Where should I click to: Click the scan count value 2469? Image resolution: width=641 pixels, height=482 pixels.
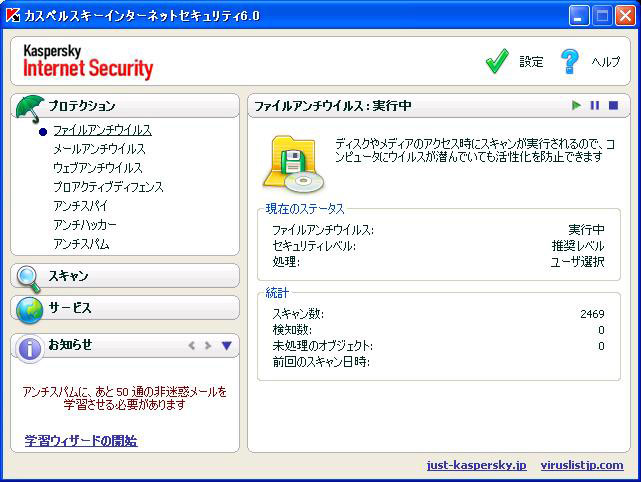pyautogui.click(x=592, y=314)
